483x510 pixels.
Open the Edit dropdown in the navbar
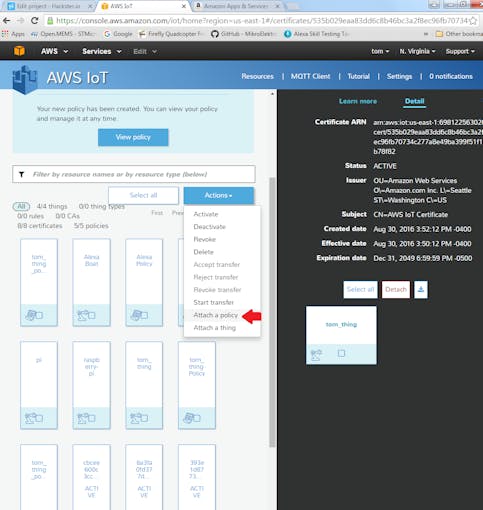(145, 51)
